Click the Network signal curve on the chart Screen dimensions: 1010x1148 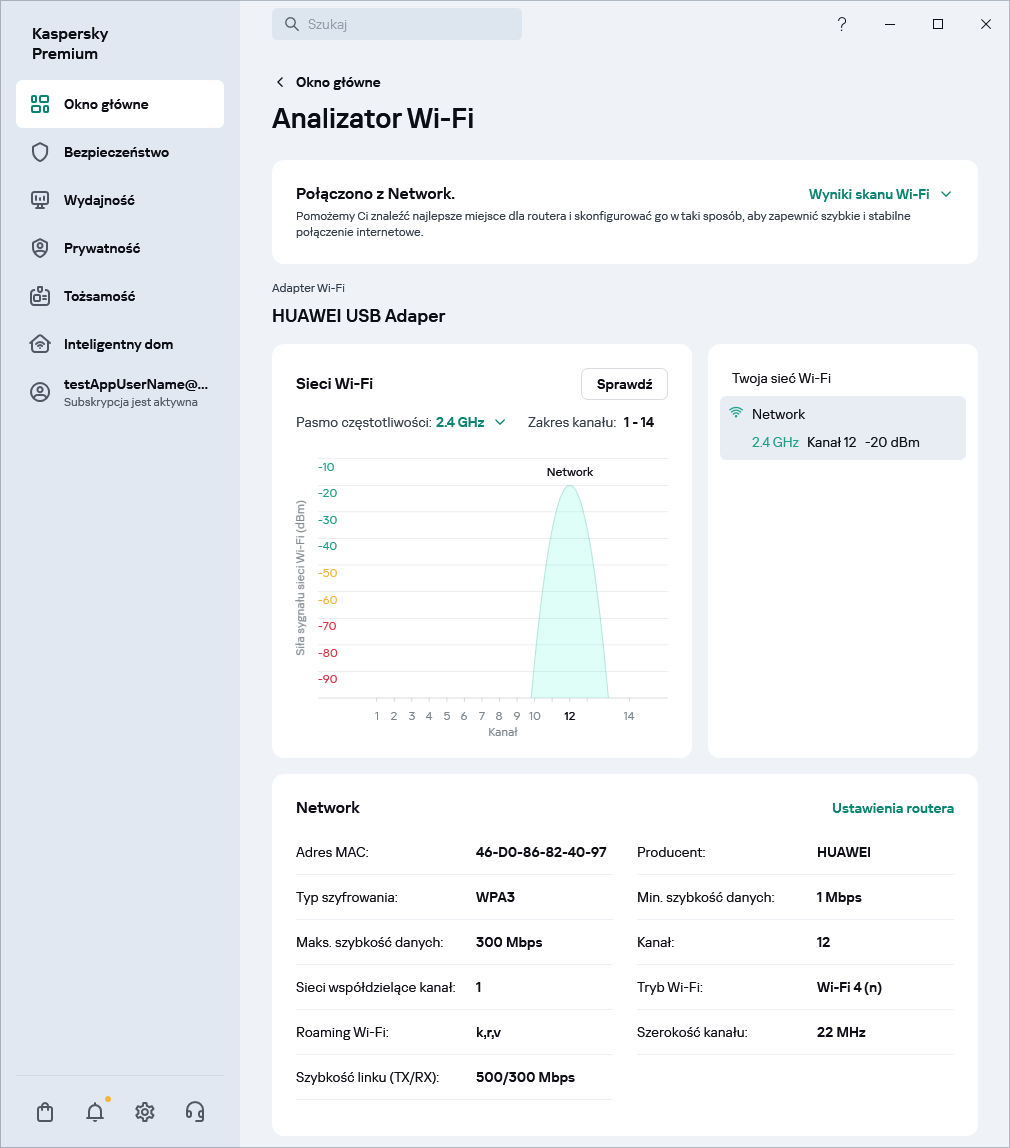pyautogui.click(x=570, y=600)
